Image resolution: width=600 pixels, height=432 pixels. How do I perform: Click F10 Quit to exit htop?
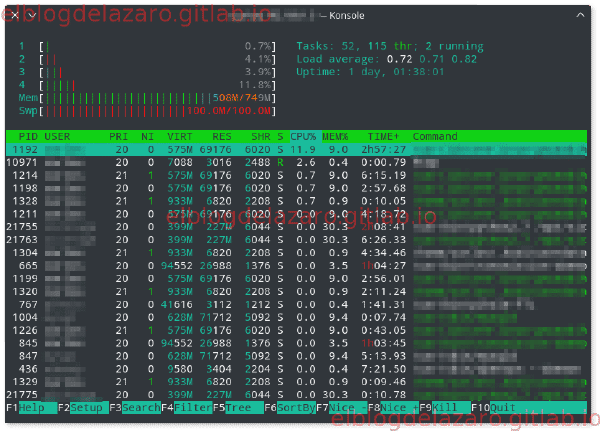(528, 408)
